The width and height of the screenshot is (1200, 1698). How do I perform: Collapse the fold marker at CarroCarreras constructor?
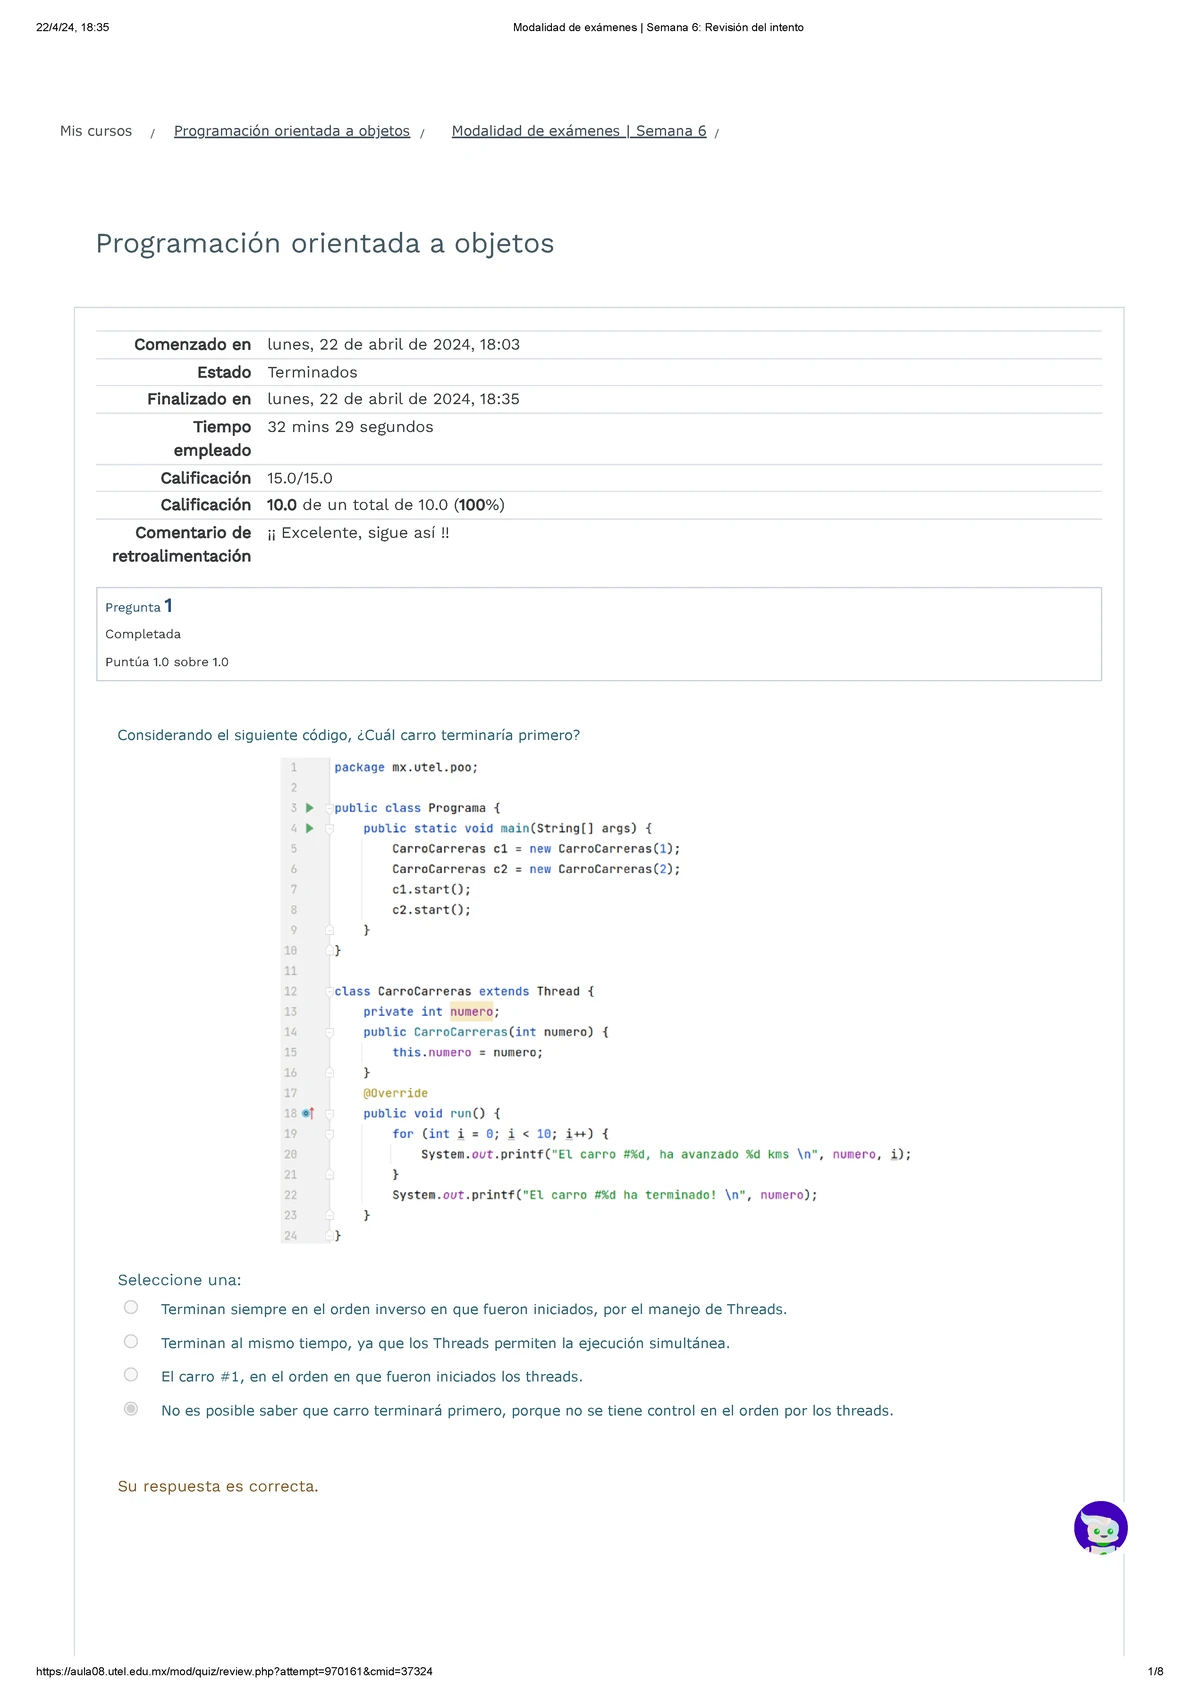pos(329,1032)
